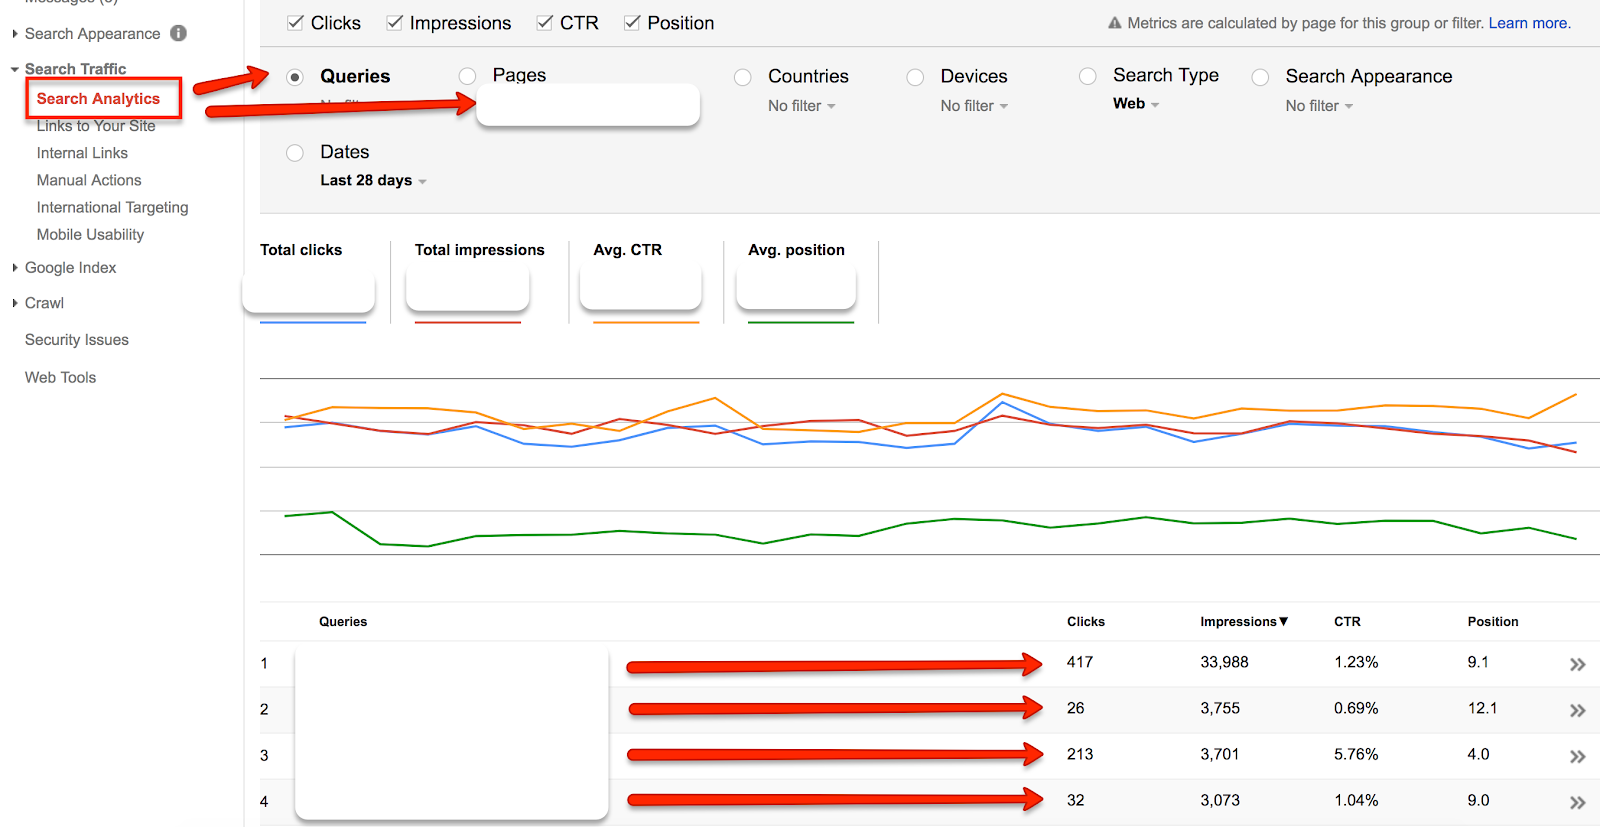This screenshot has height=827, width=1600.
Task: Sort table by Position column
Action: click(1493, 622)
